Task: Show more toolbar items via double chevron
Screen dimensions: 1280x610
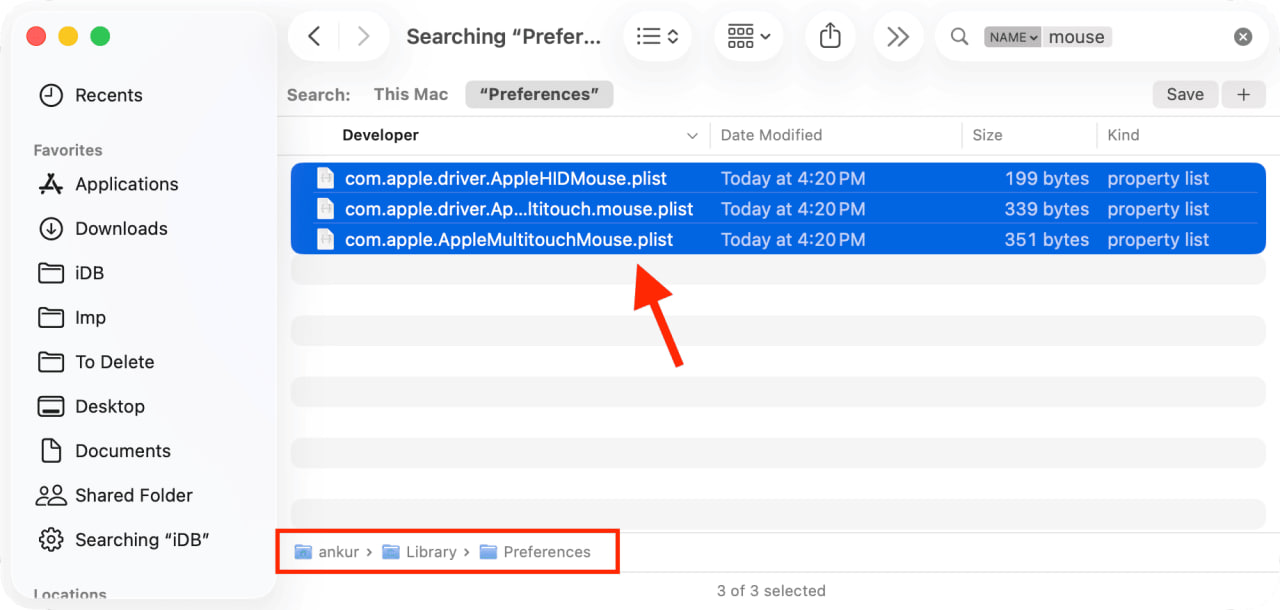Action: pos(898,37)
